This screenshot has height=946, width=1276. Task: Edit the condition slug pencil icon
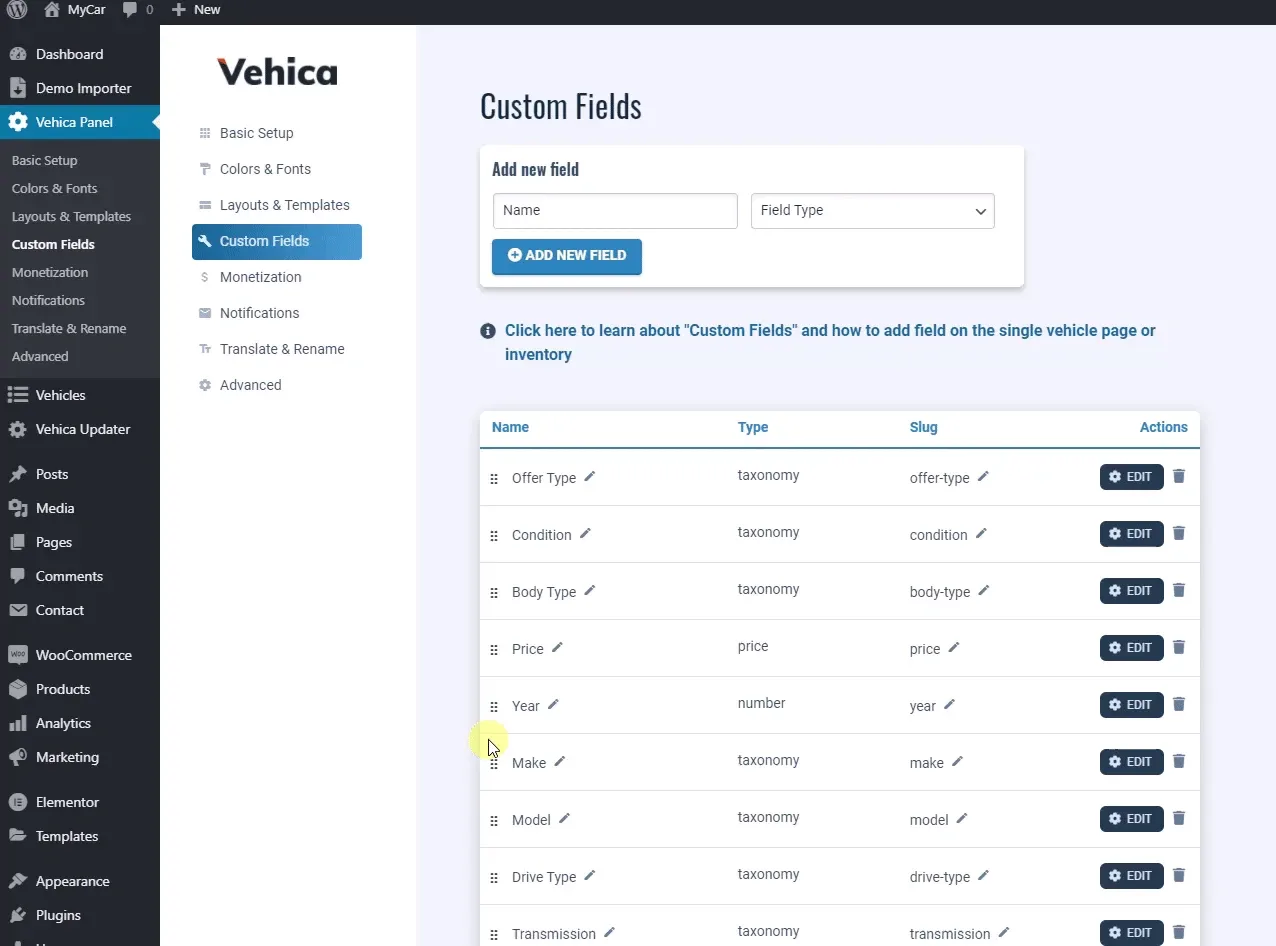[x=981, y=533]
